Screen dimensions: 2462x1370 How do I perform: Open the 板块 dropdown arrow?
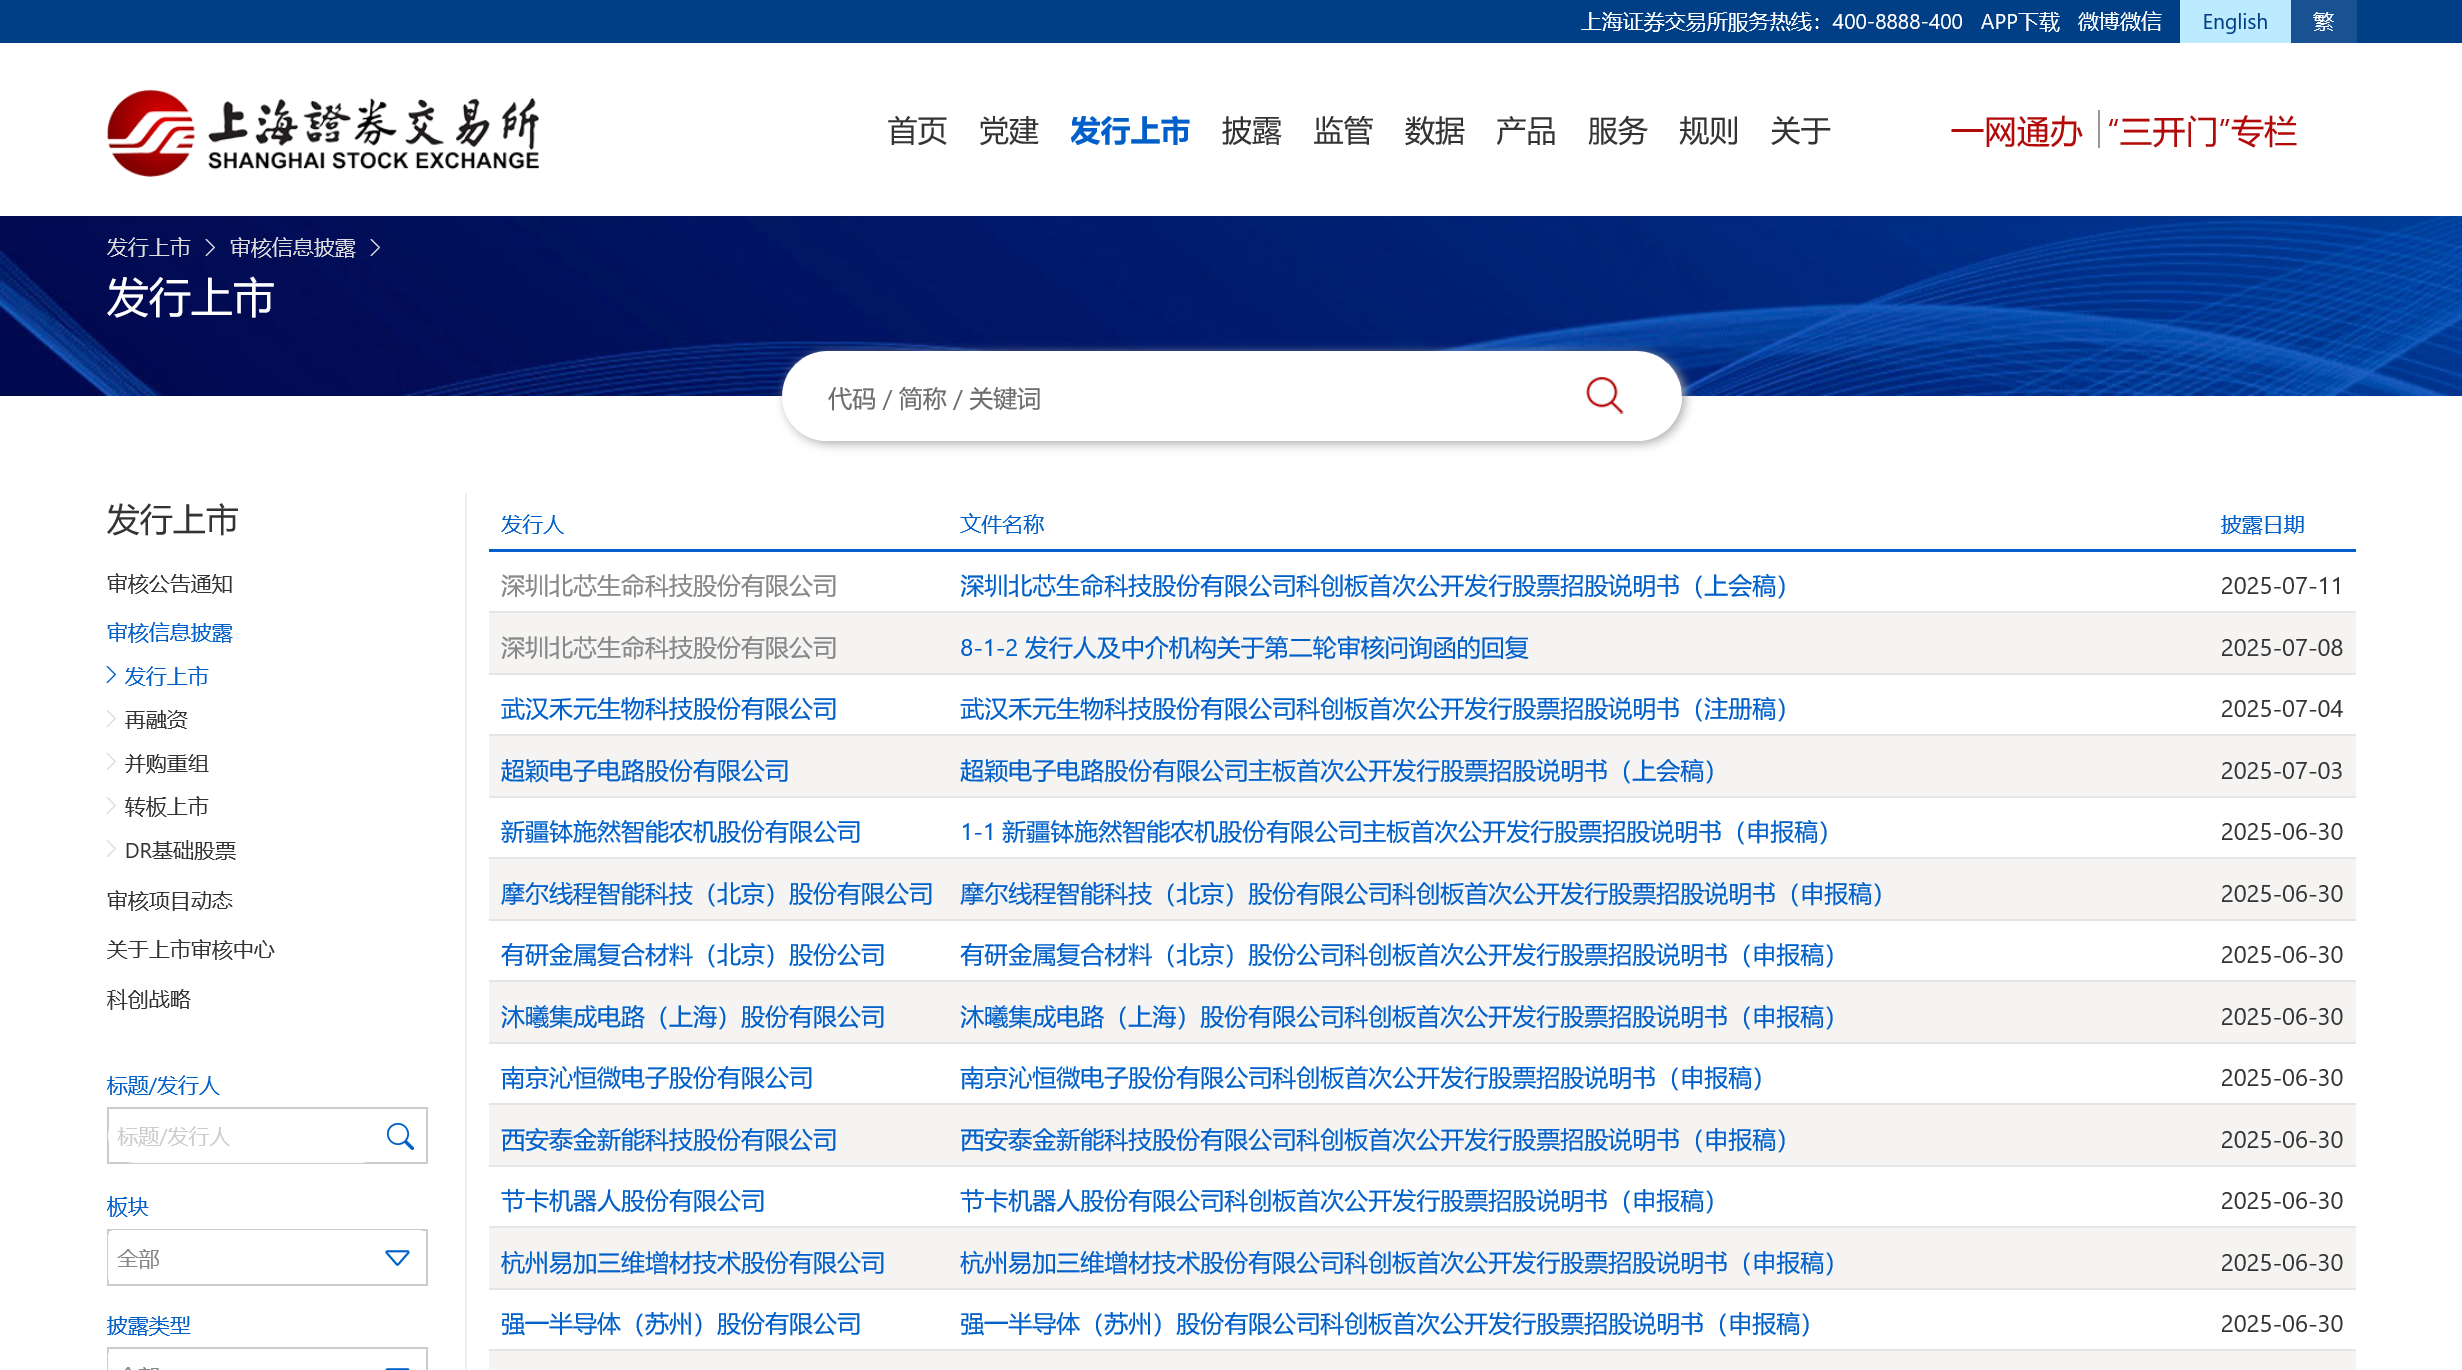click(x=397, y=1258)
